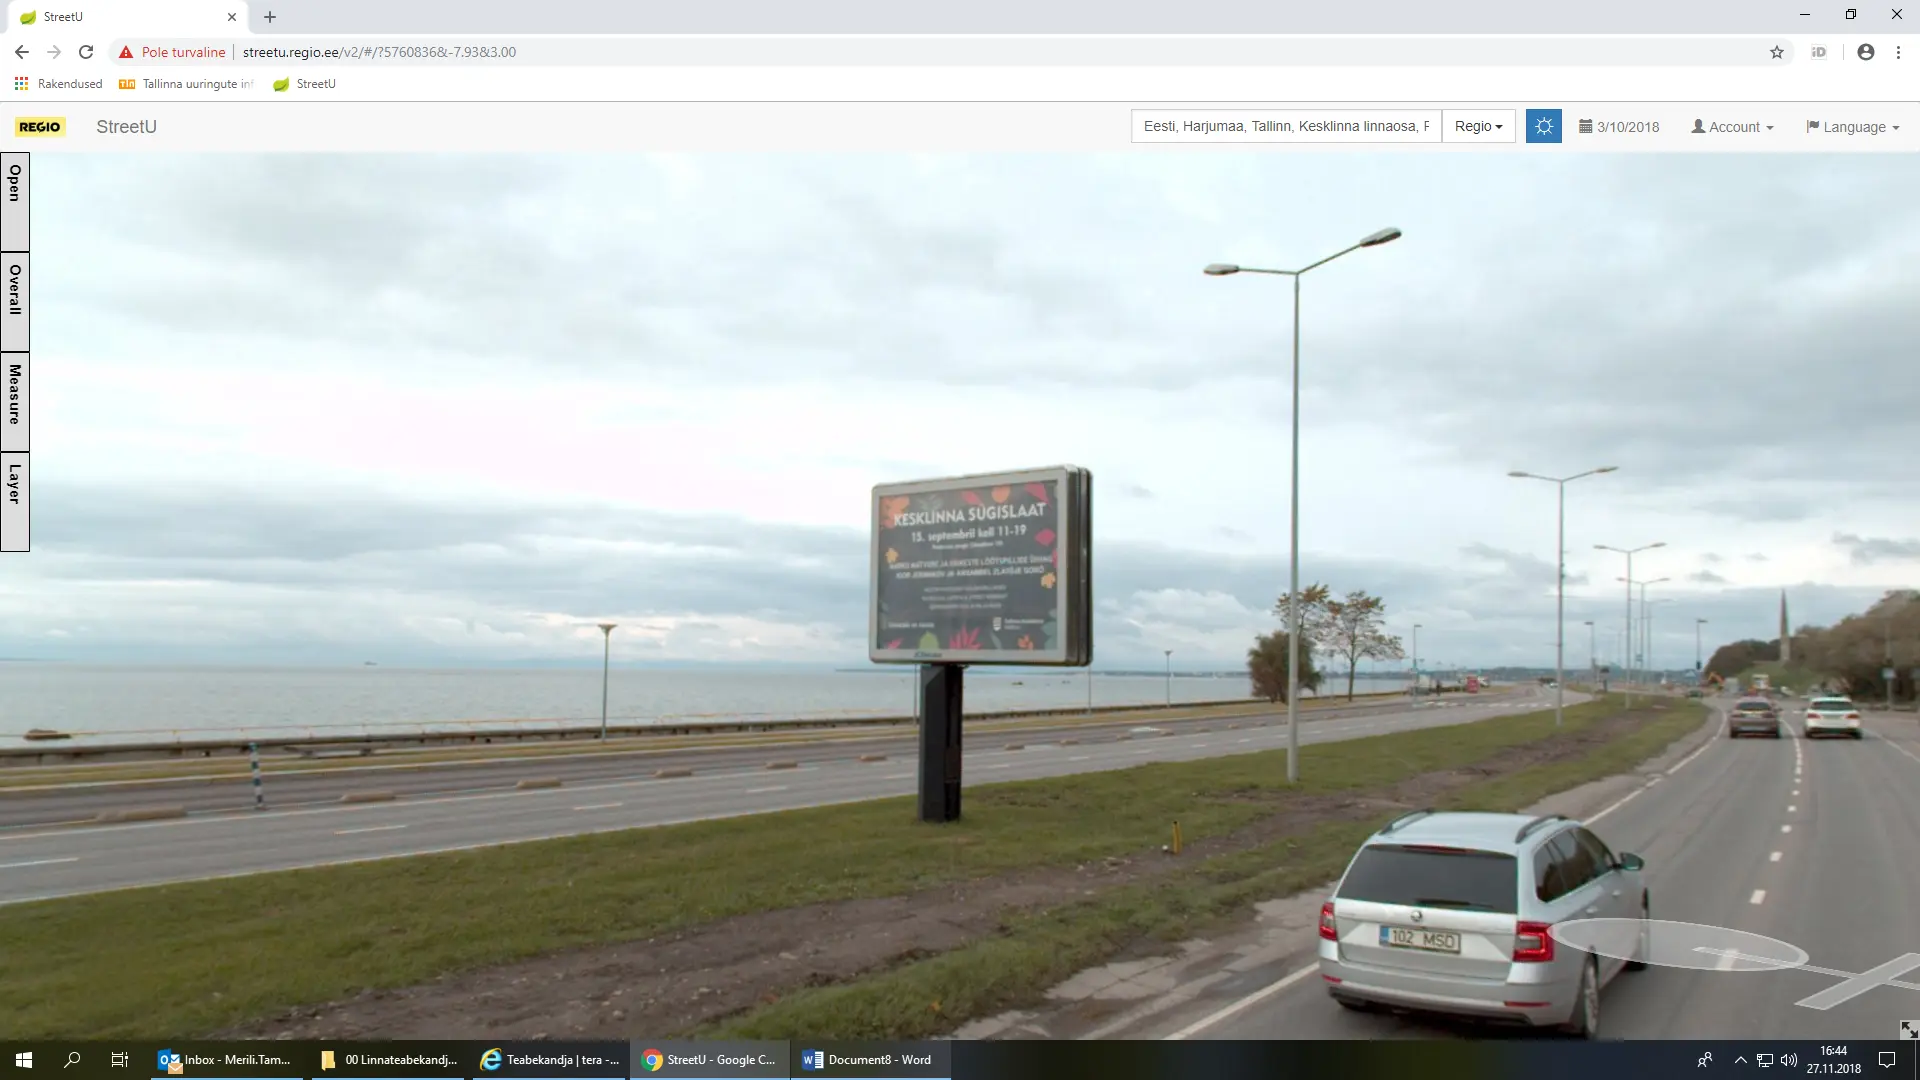
Task: Open the Chrome profile avatar icon
Action: pos(1865,52)
